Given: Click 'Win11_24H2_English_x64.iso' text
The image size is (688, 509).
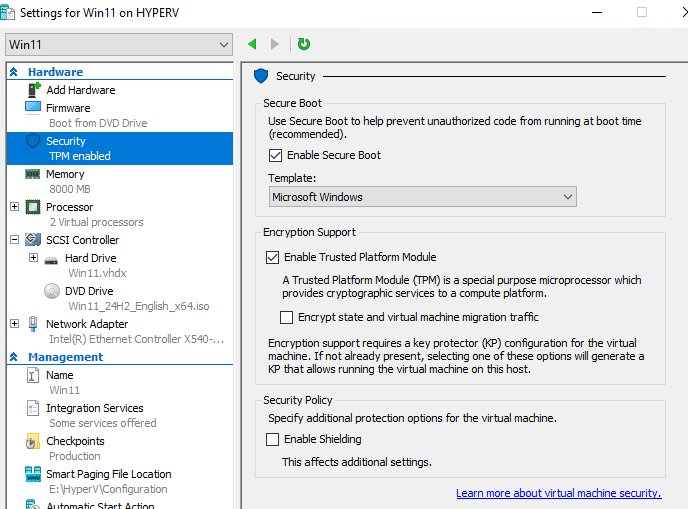Looking at the screenshot, I should coord(139,306).
